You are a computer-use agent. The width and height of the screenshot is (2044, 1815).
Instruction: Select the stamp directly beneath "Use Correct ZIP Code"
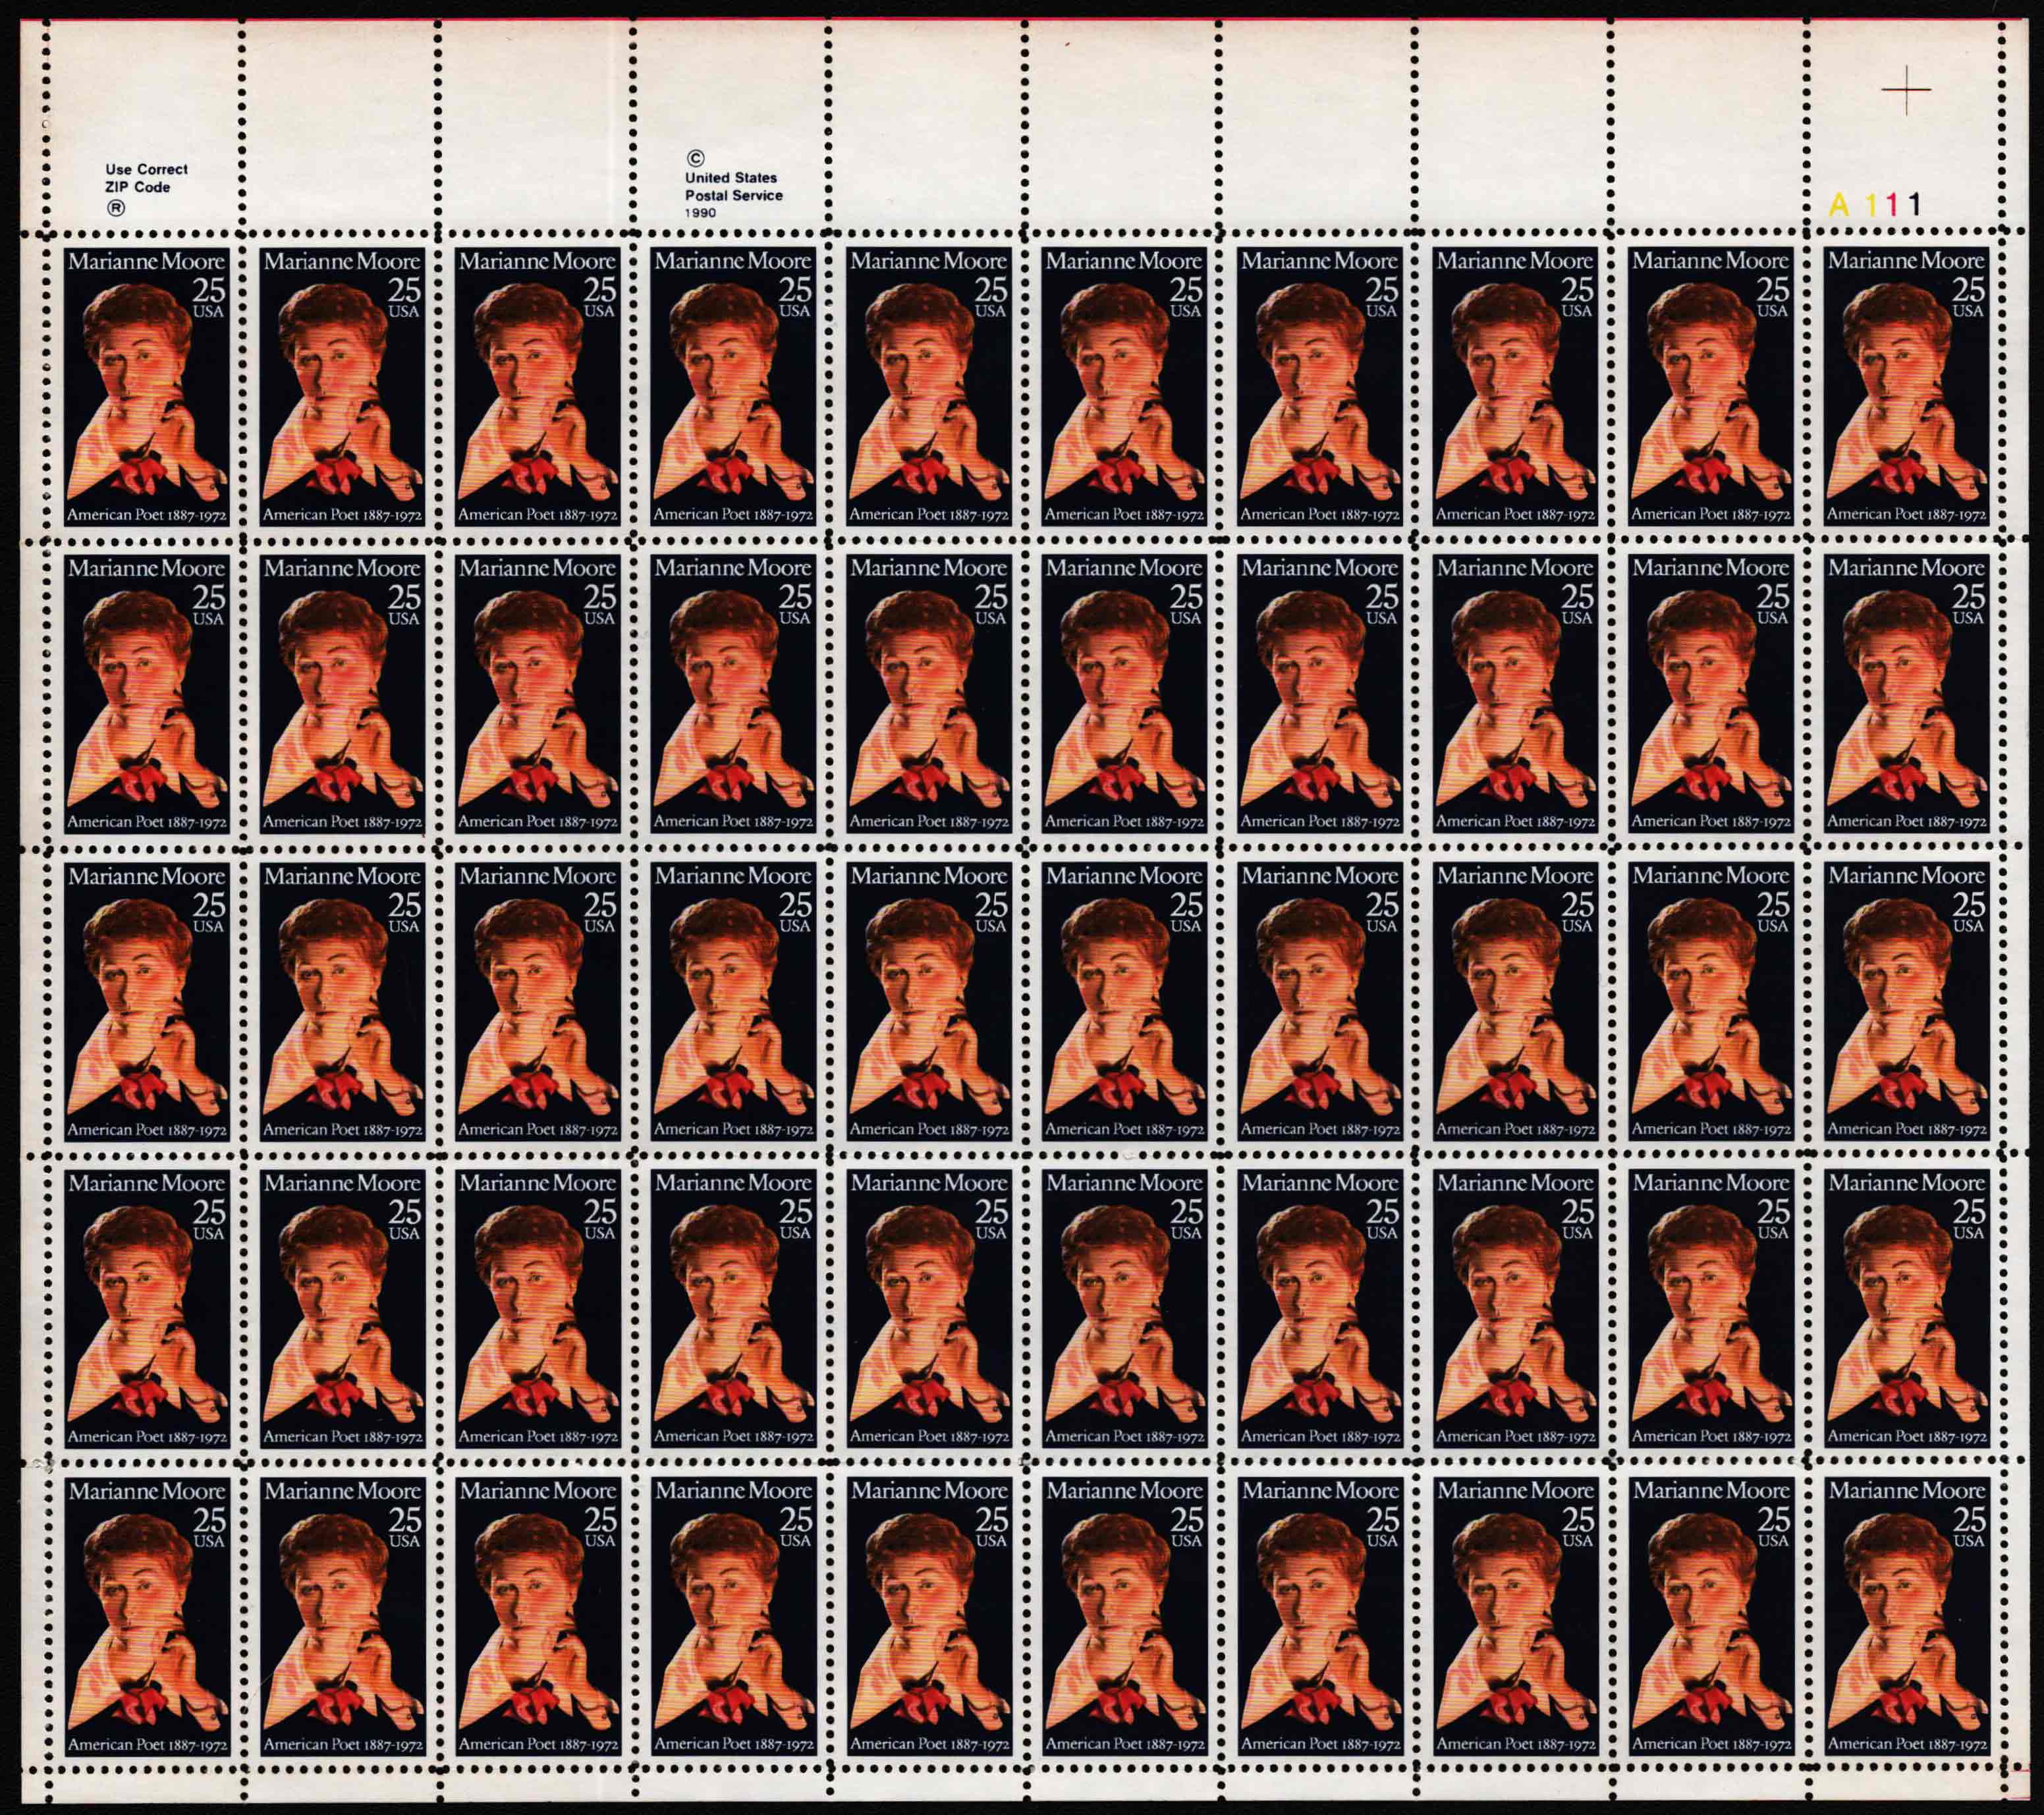[147, 387]
